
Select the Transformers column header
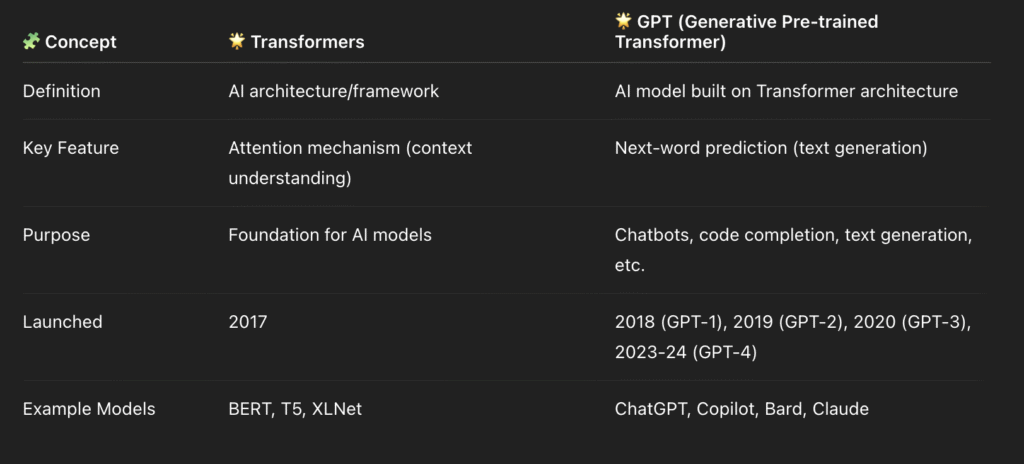click(308, 42)
